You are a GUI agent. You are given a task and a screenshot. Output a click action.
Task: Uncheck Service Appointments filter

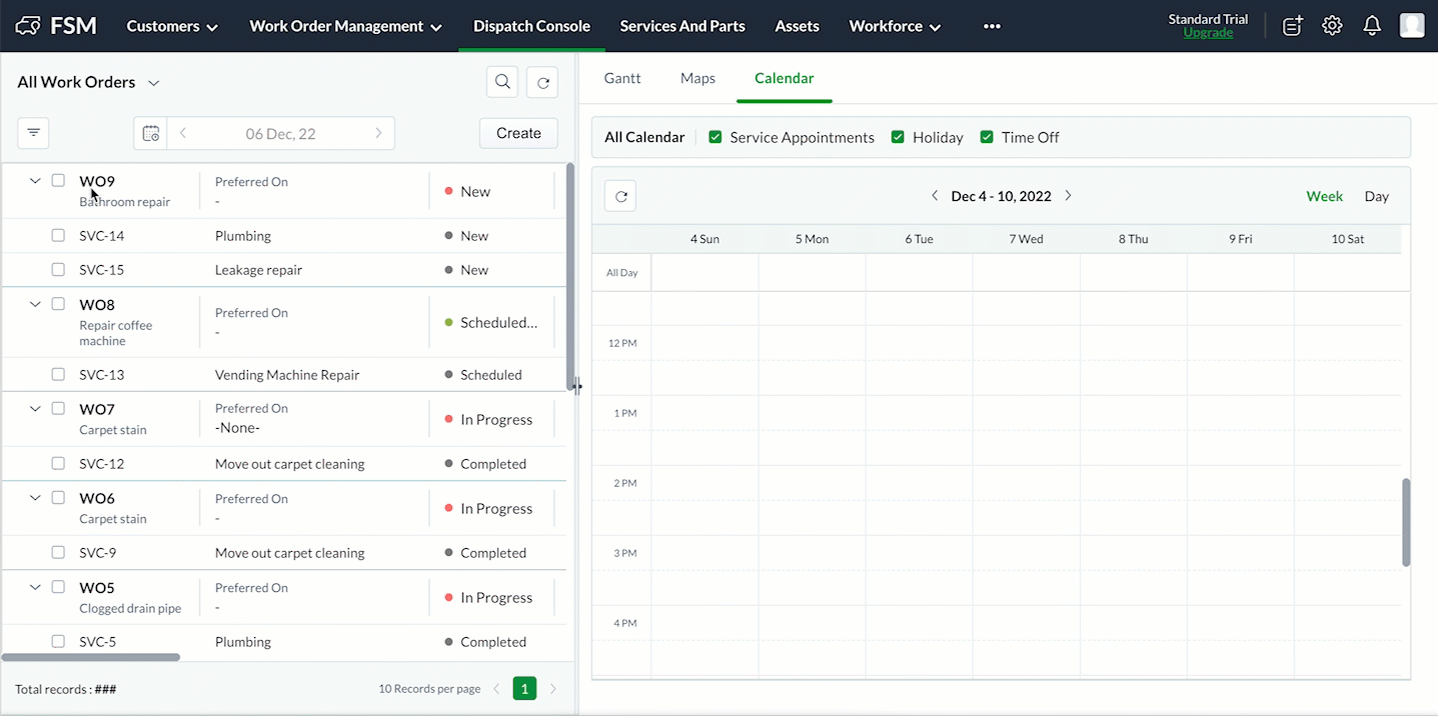click(x=715, y=137)
